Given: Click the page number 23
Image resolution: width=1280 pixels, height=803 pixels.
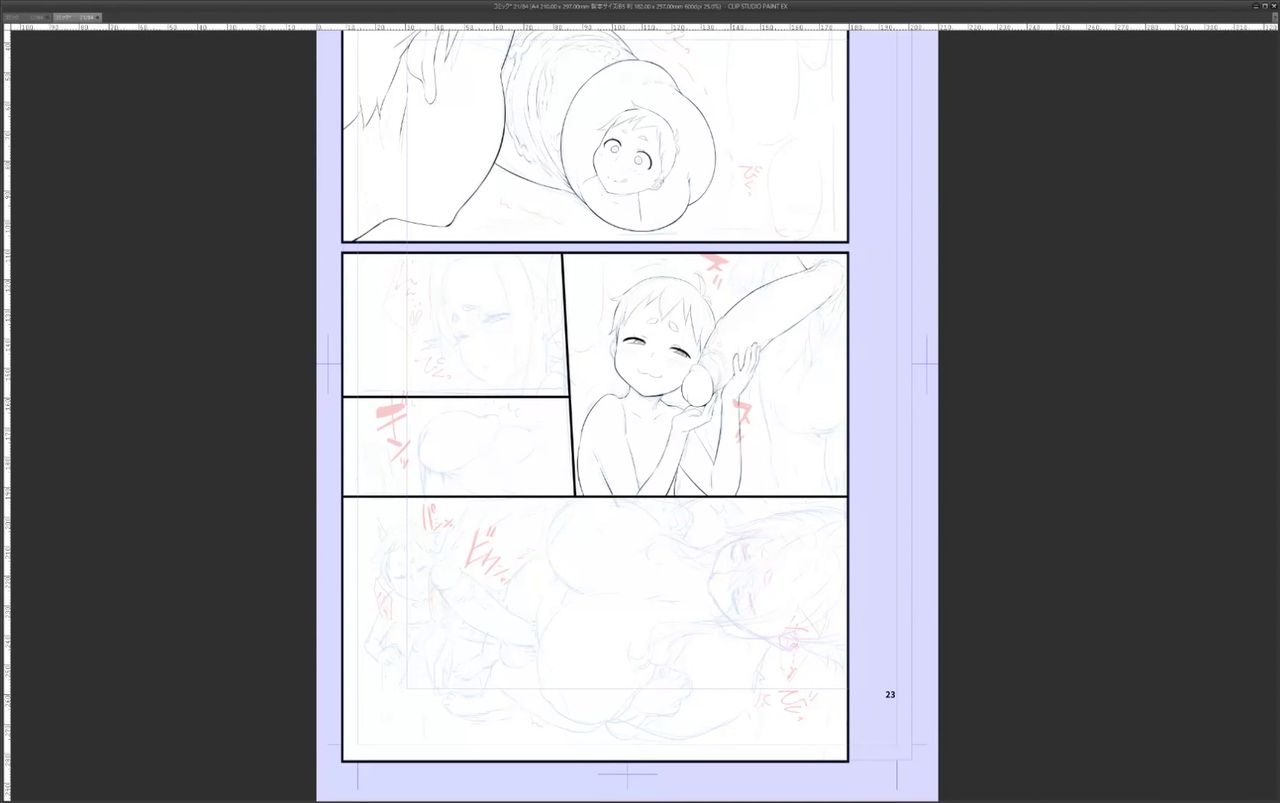Looking at the screenshot, I should 890,694.
